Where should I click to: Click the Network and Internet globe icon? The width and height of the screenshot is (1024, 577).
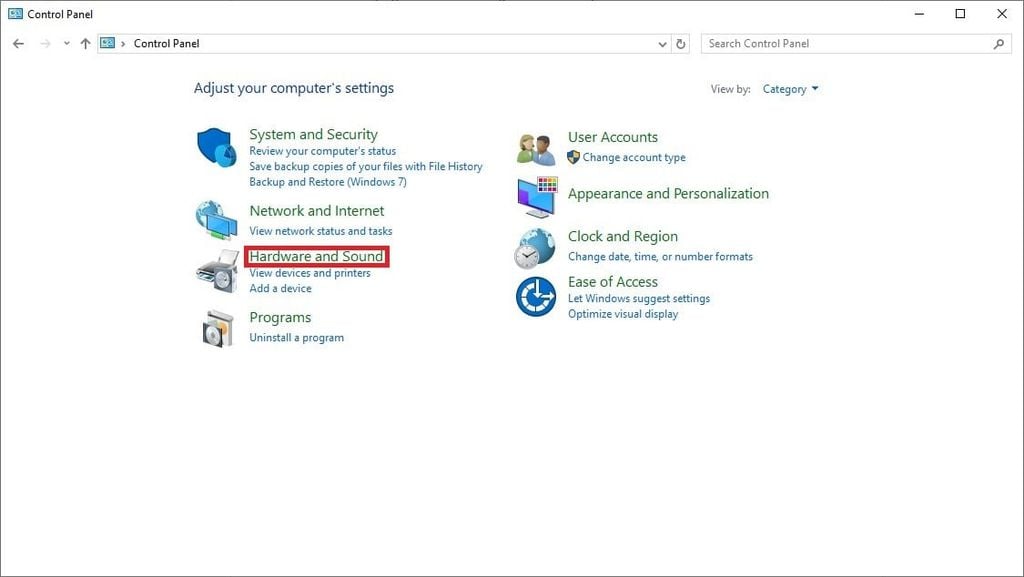216,220
